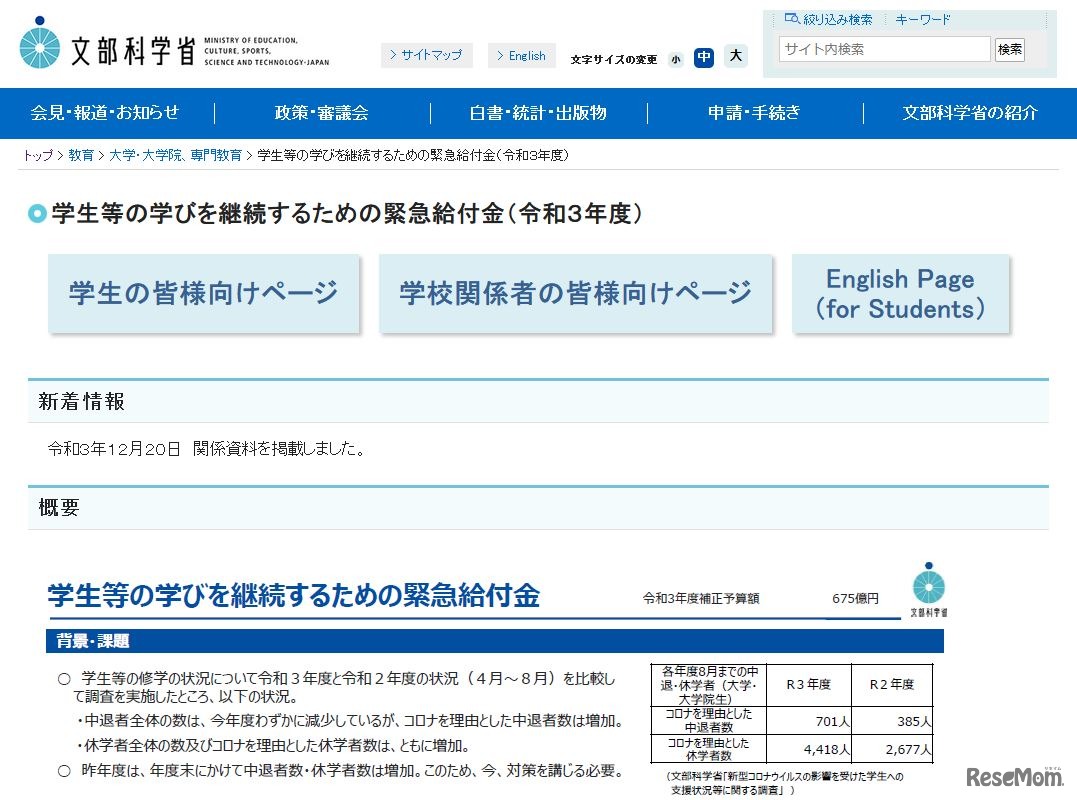Set text size to small (小)
1077x800 pixels.
pyautogui.click(x=676, y=58)
